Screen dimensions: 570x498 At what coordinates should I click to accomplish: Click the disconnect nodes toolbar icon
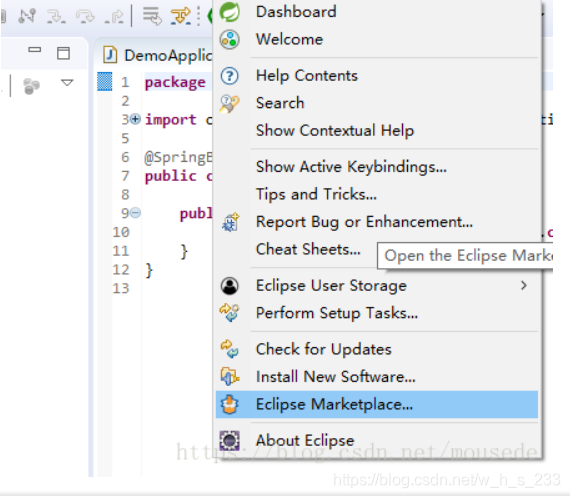(27, 16)
